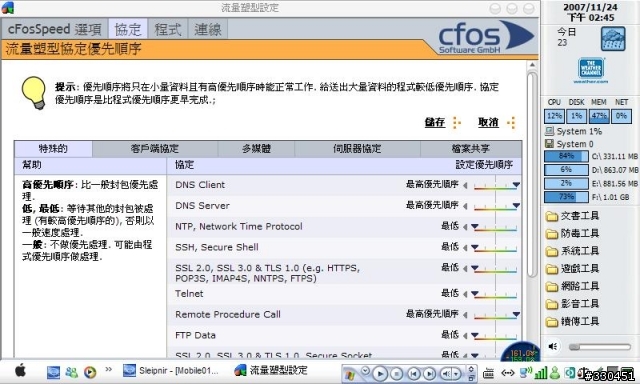640x384 pixels.
Task: Expand the quick launch overflow chevron
Action: [x=108, y=369]
